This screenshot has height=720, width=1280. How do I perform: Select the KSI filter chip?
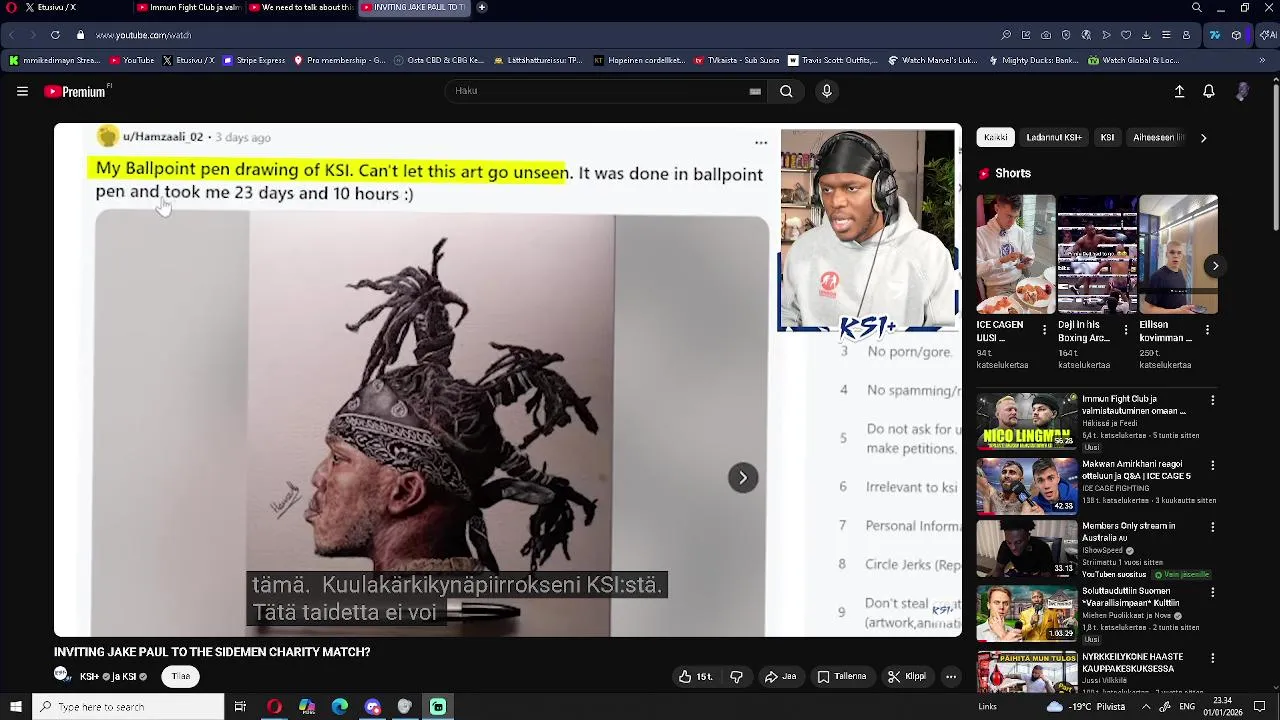pyautogui.click(x=1107, y=138)
